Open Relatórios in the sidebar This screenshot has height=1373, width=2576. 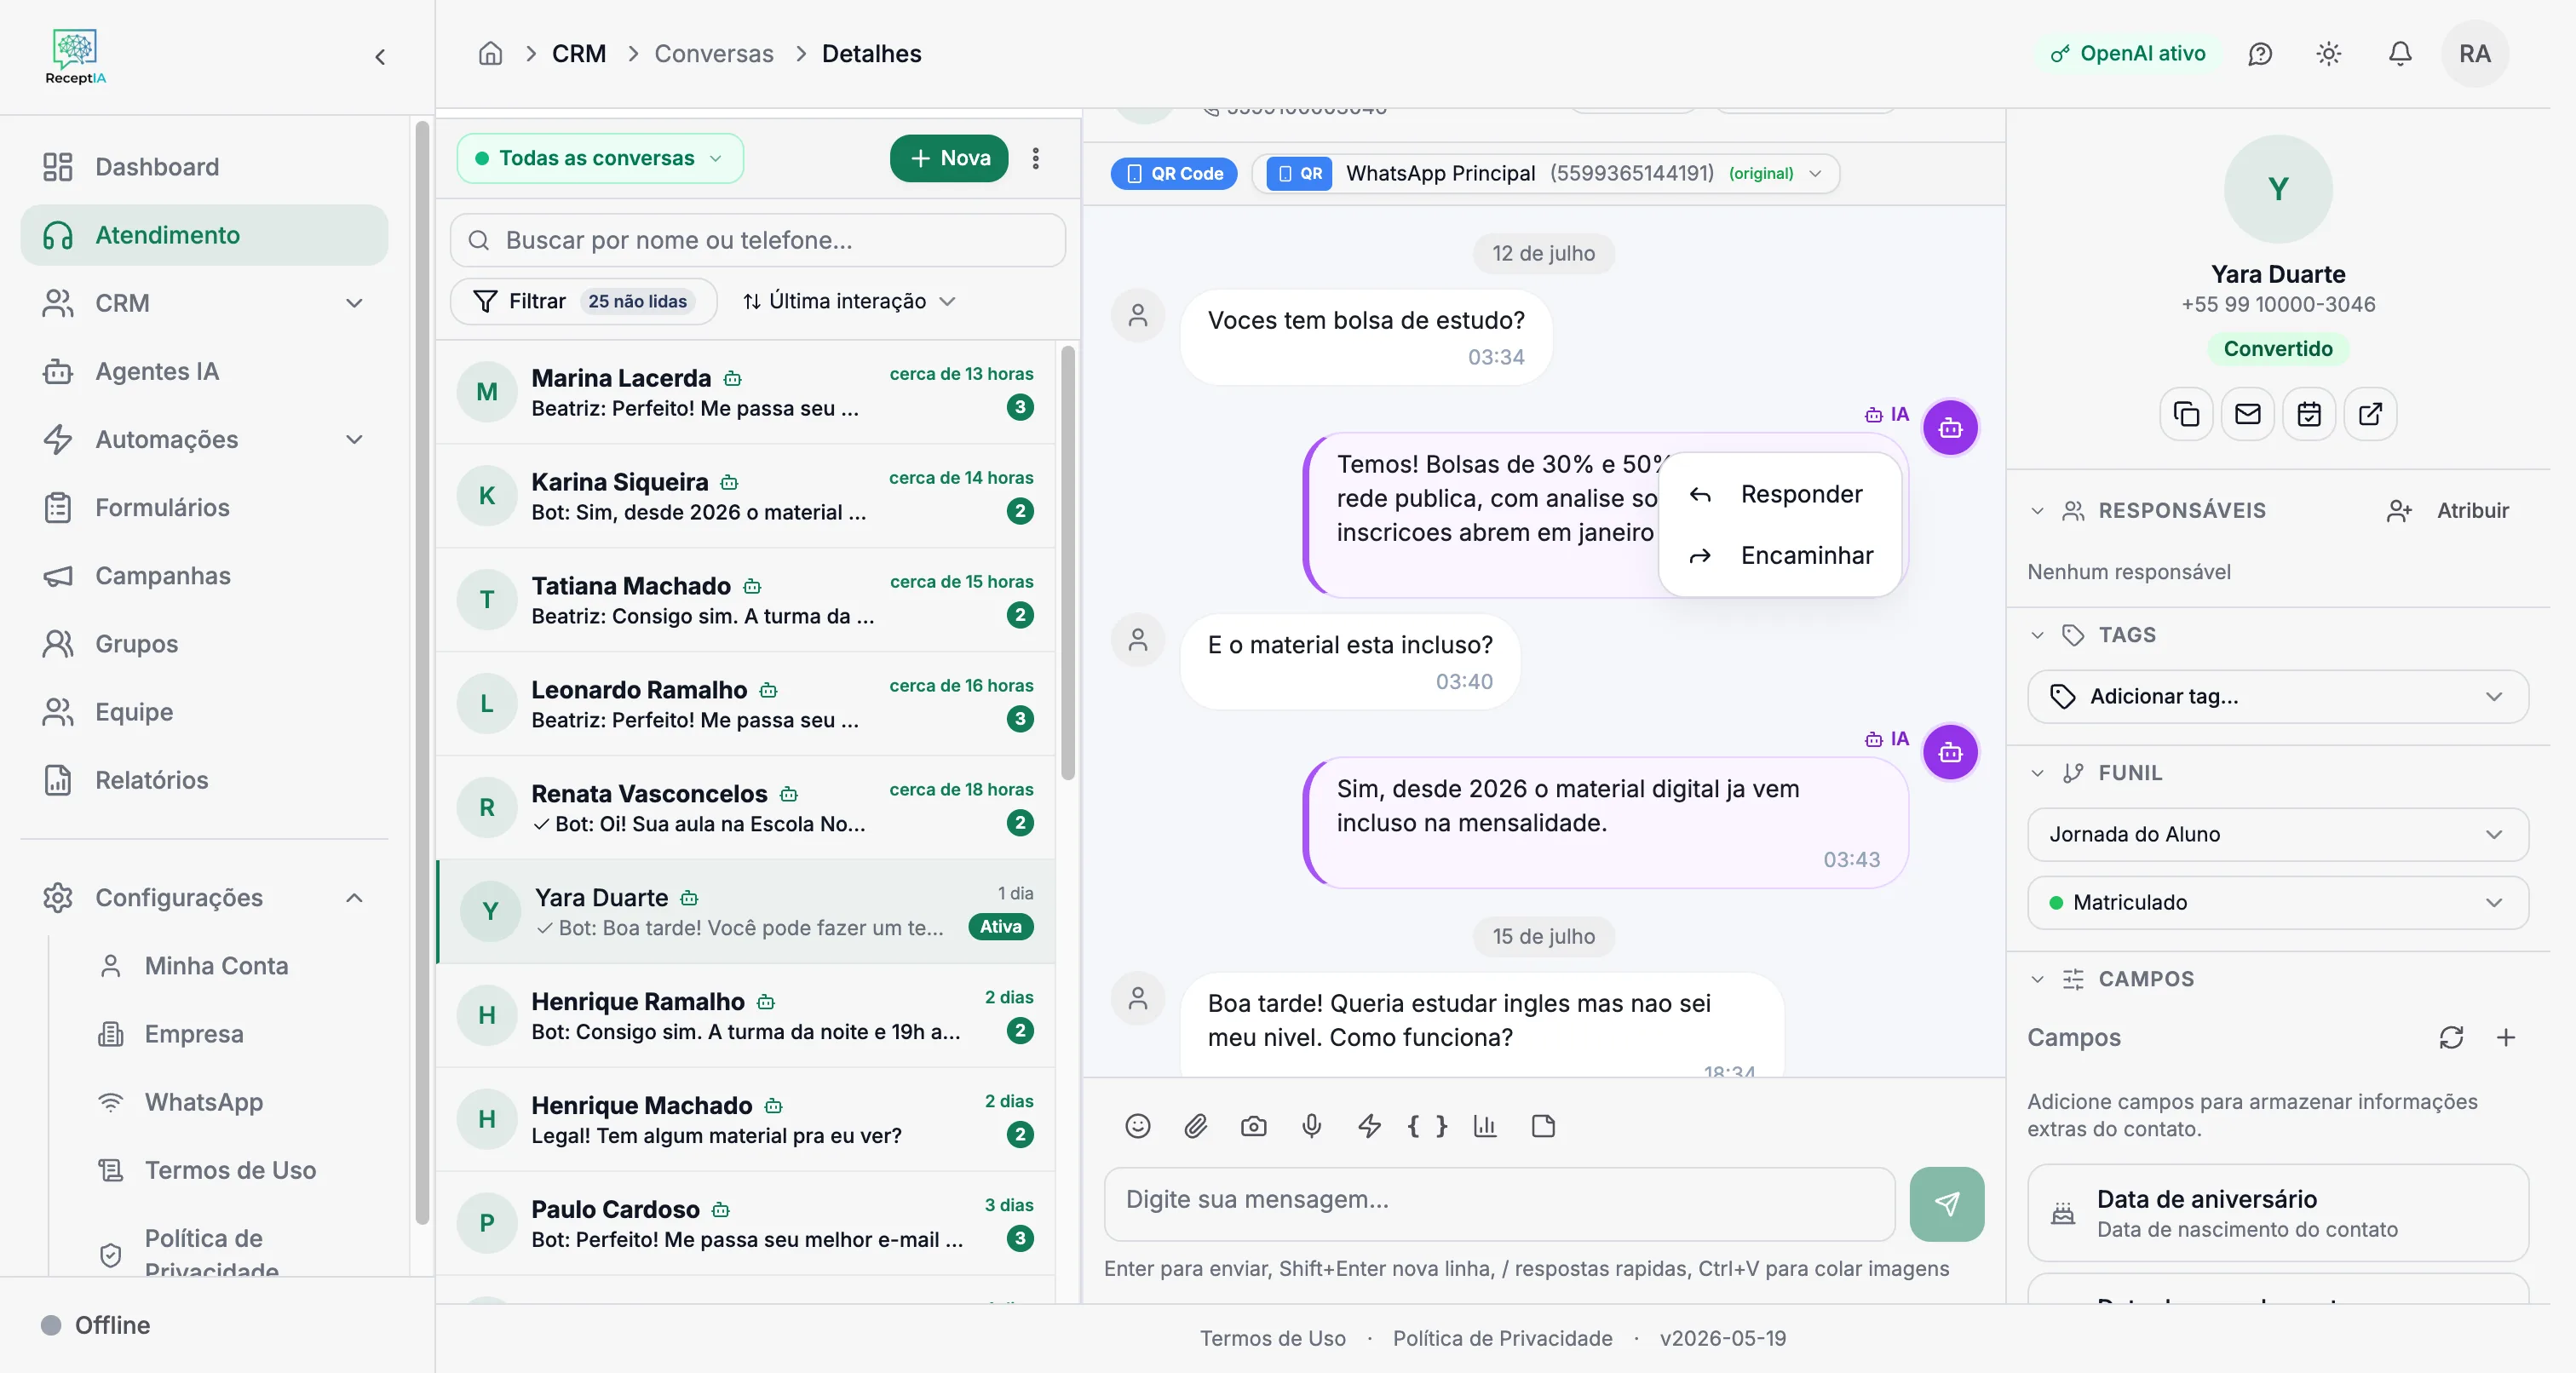(x=204, y=780)
